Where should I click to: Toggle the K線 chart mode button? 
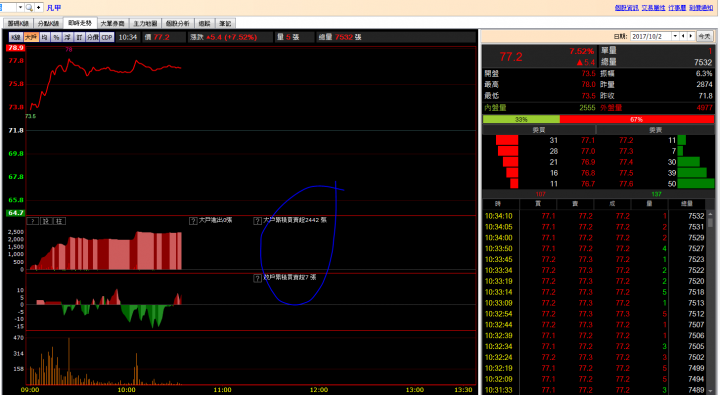[x=16, y=37]
